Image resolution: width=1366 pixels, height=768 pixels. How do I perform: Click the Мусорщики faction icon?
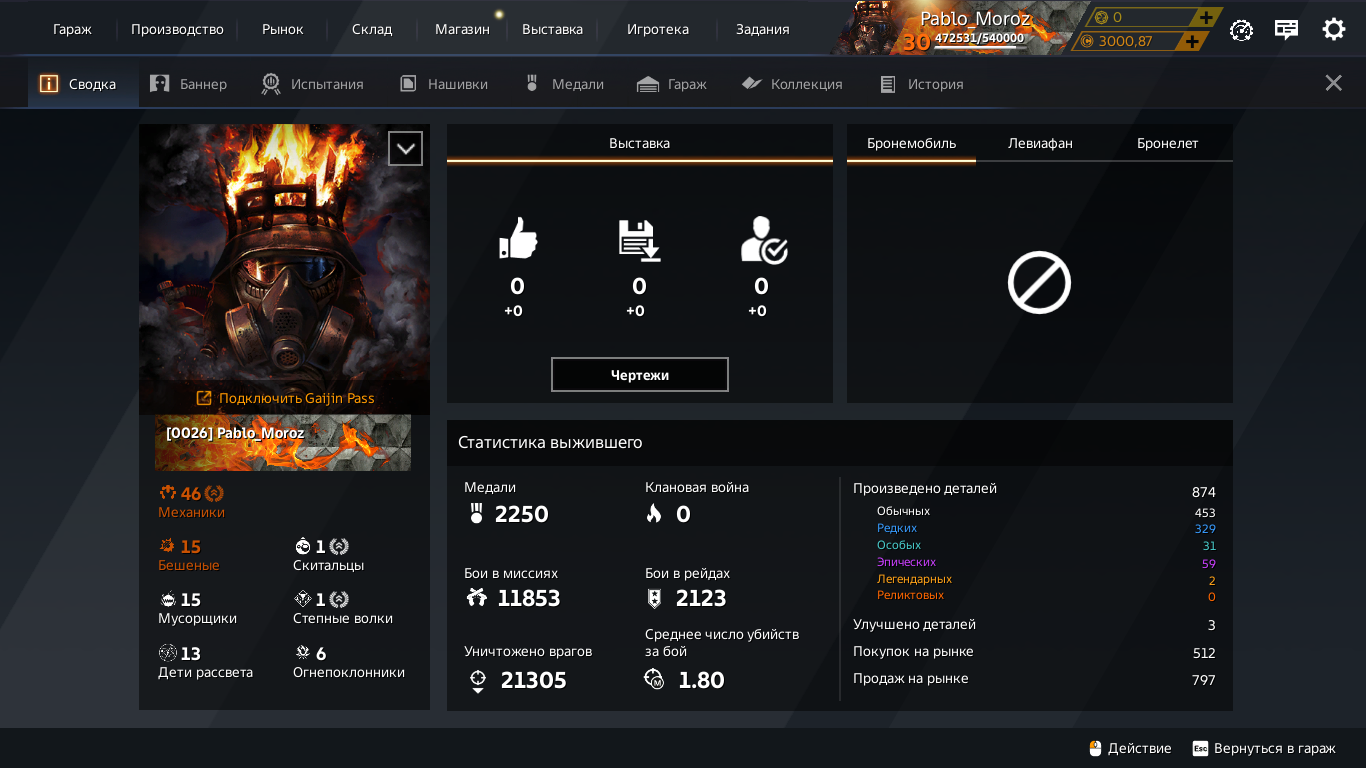pos(168,600)
